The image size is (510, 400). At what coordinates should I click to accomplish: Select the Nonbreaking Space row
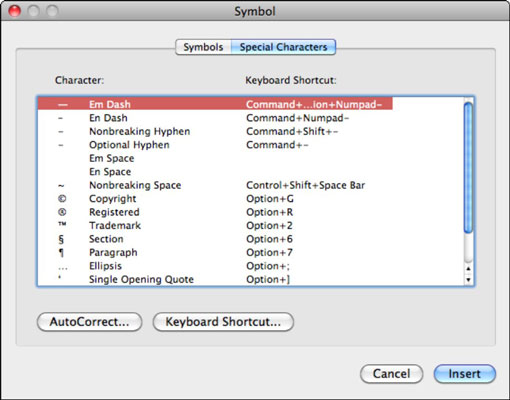pyautogui.click(x=251, y=185)
